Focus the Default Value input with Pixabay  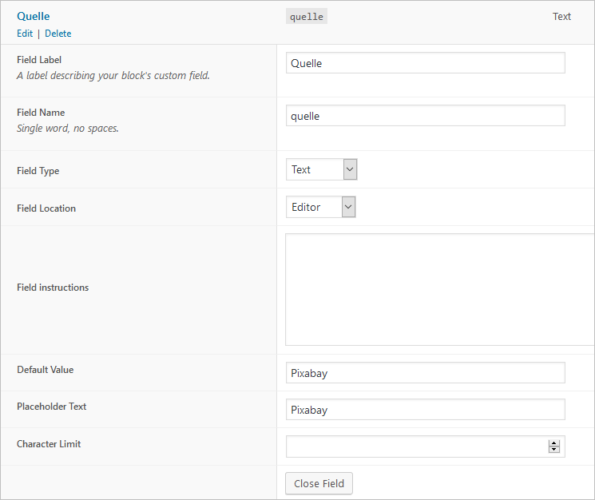click(x=425, y=373)
